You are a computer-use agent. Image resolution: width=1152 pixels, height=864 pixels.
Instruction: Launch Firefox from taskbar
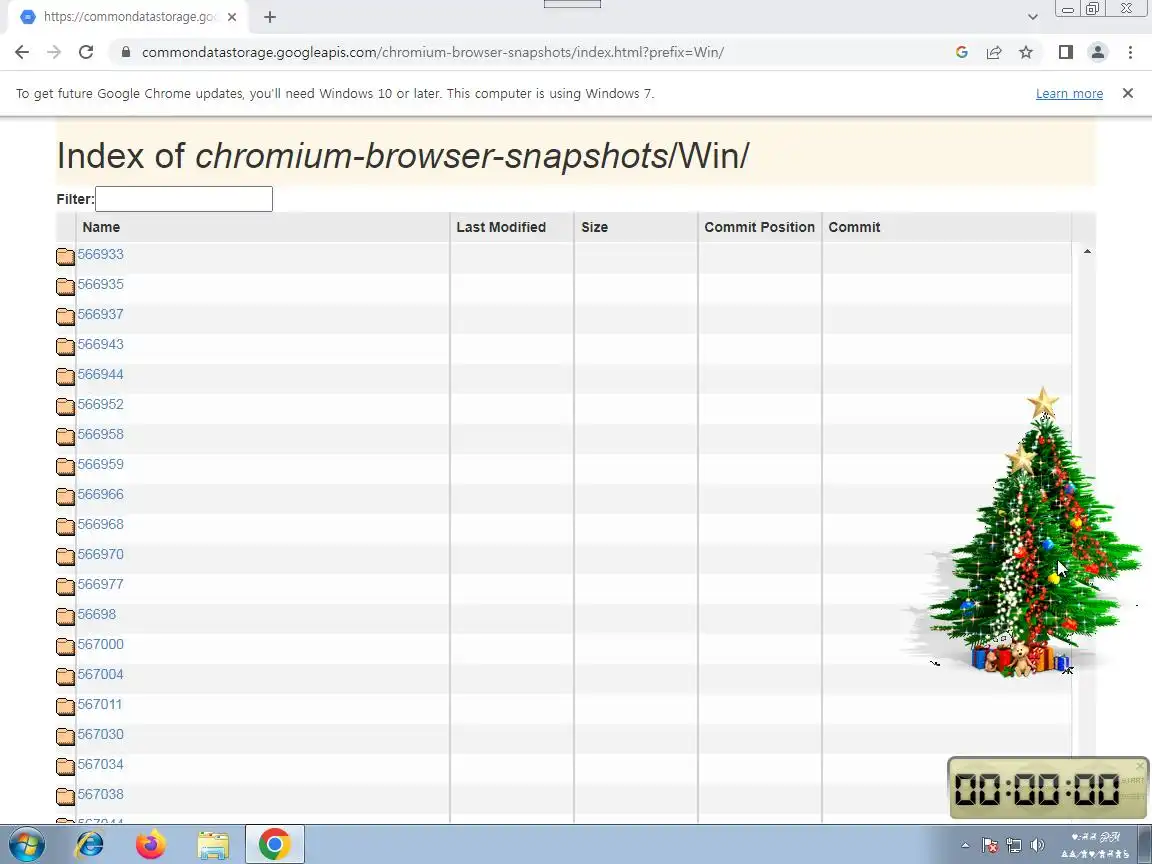pyautogui.click(x=151, y=845)
